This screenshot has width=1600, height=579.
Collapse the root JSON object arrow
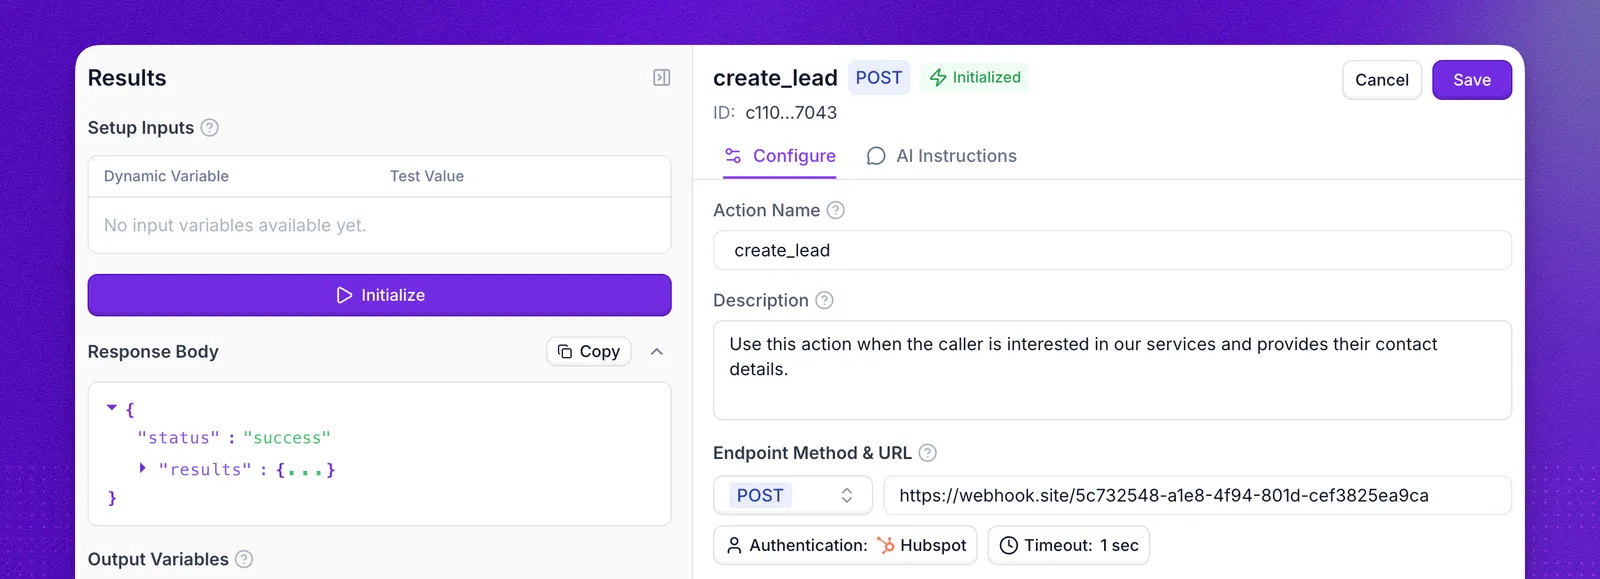tap(112, 408)
